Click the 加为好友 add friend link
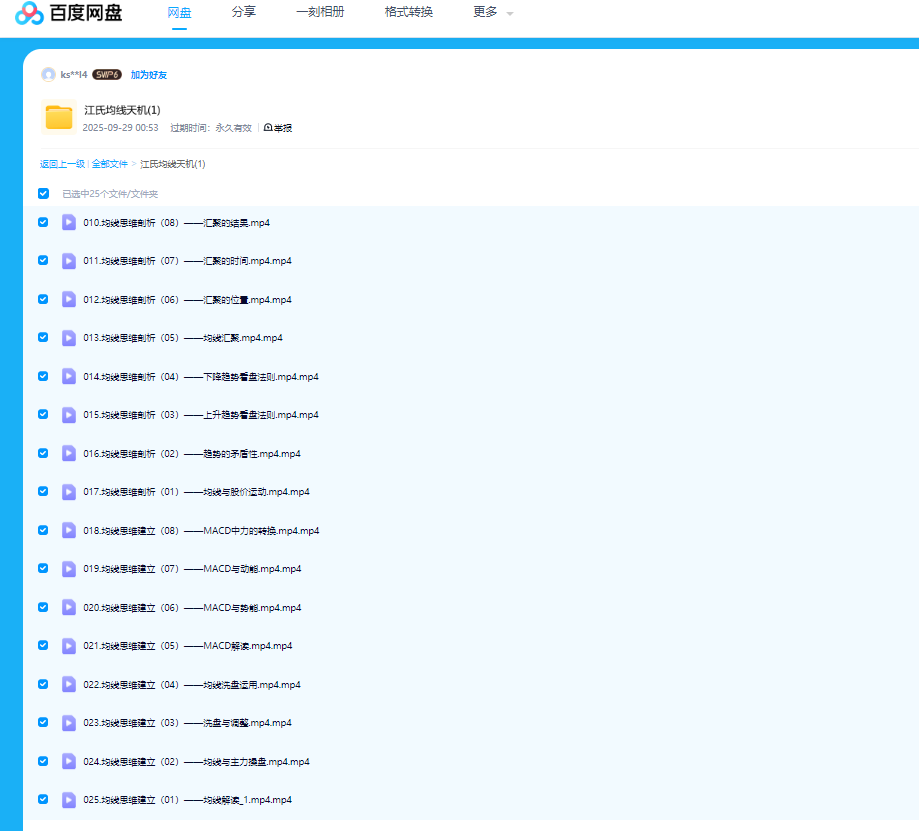919x831 pixels. pyautogui.click(x=149, y=75)
